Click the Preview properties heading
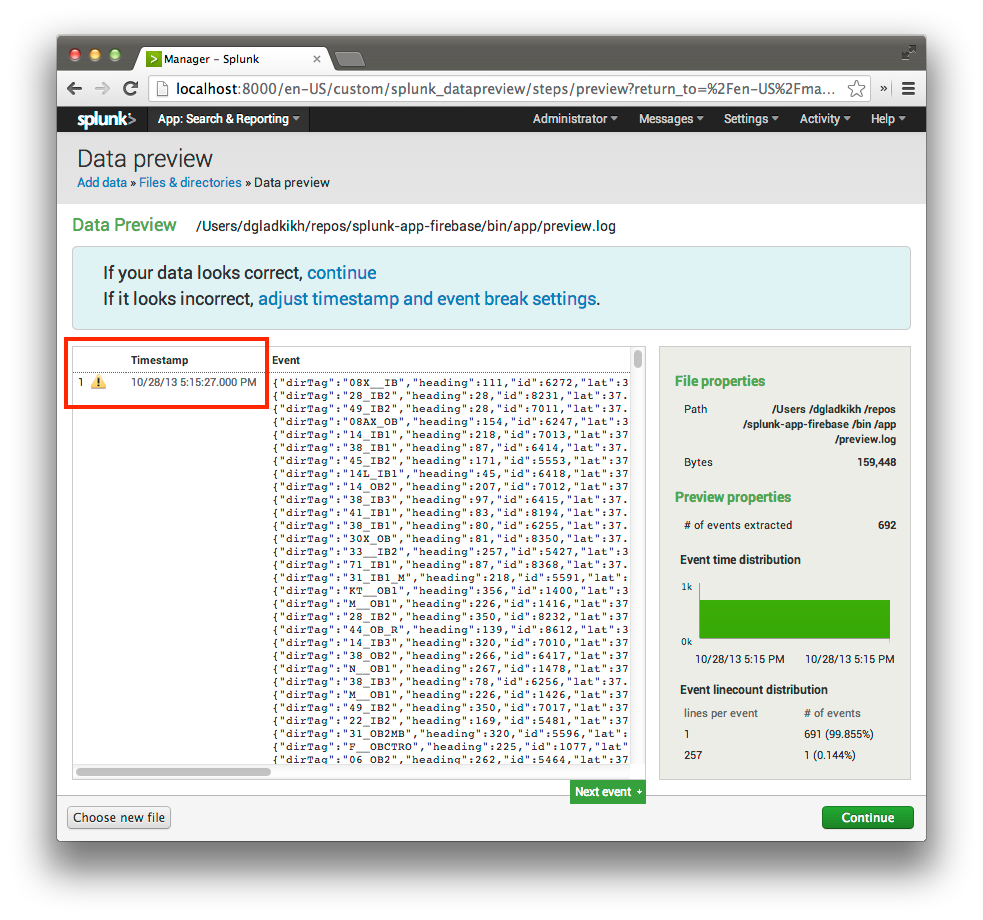Image resolution: width=983 pixels, height=920 pixels. tap(733, 497)
